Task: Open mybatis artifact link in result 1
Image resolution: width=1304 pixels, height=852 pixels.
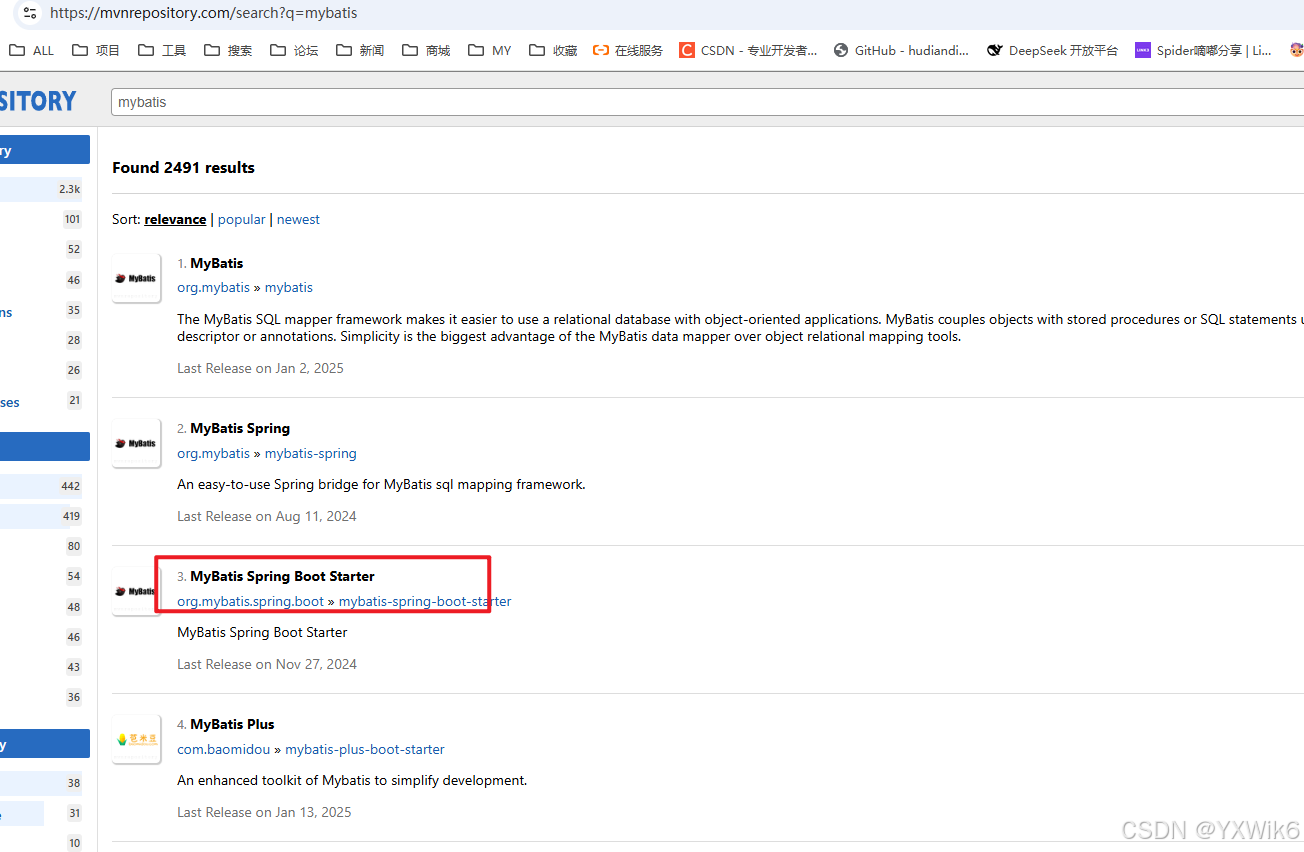Action: pos(289,287)
